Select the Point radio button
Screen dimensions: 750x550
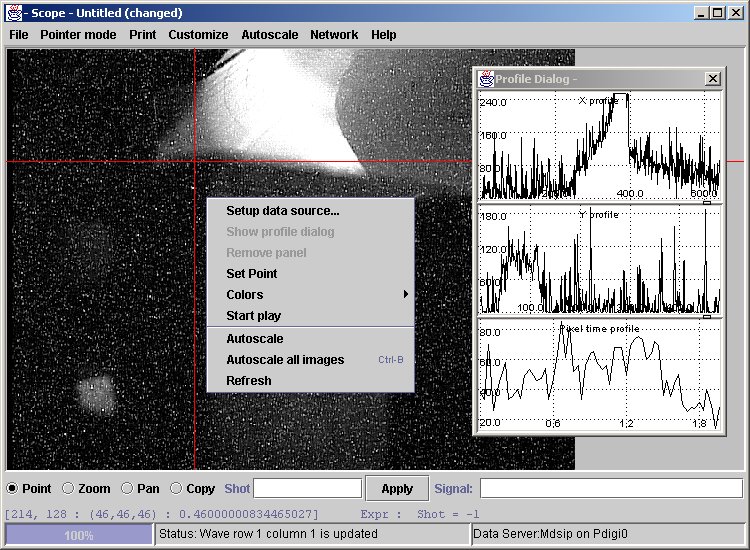(13, 488)
